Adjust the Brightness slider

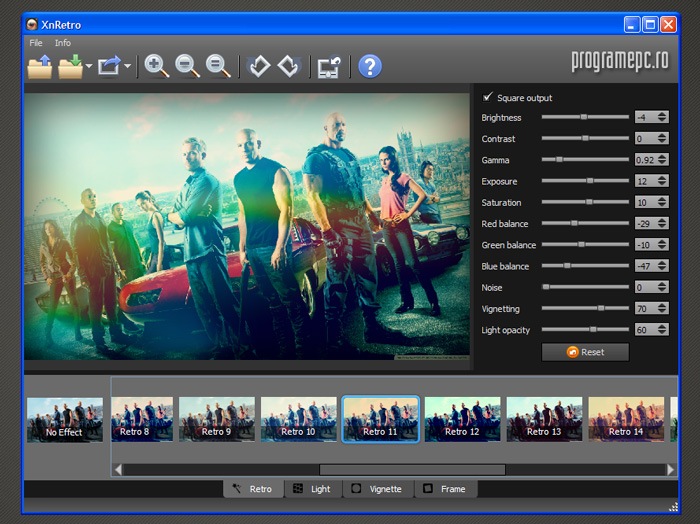click(x=585, y=117)
